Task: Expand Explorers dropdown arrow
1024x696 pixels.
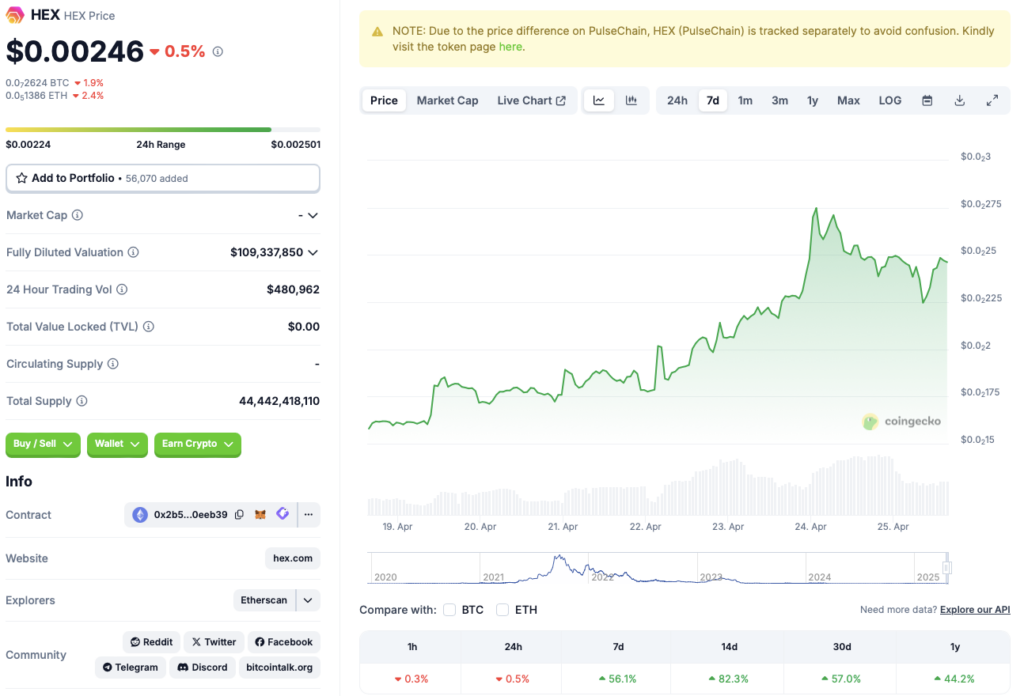Action: click(x=308, y=600)
